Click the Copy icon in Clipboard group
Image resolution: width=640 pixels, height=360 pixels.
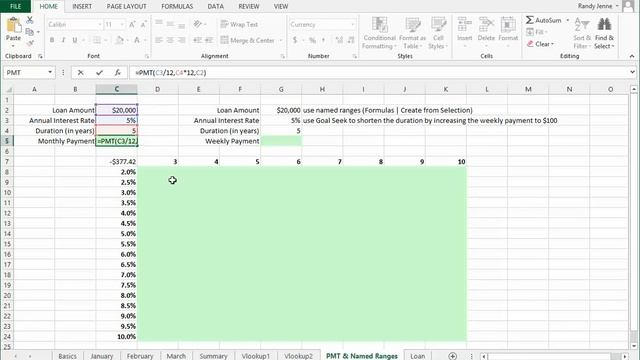pos(29,32)
